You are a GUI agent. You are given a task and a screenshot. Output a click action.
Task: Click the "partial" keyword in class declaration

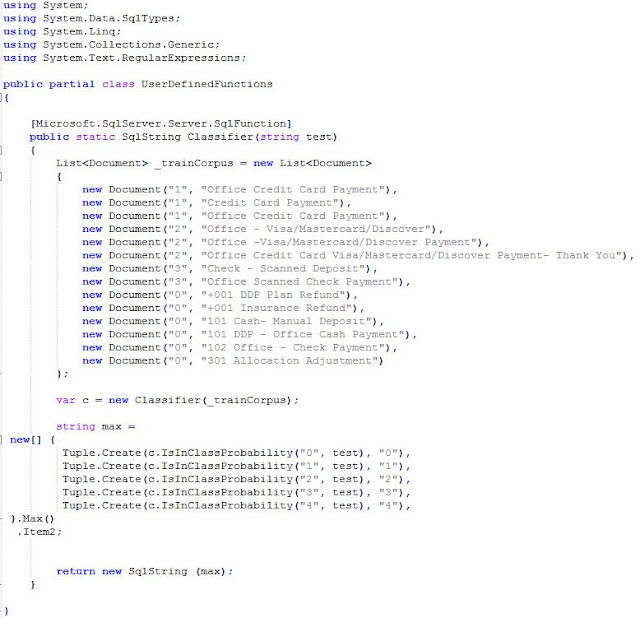[72, 84]
